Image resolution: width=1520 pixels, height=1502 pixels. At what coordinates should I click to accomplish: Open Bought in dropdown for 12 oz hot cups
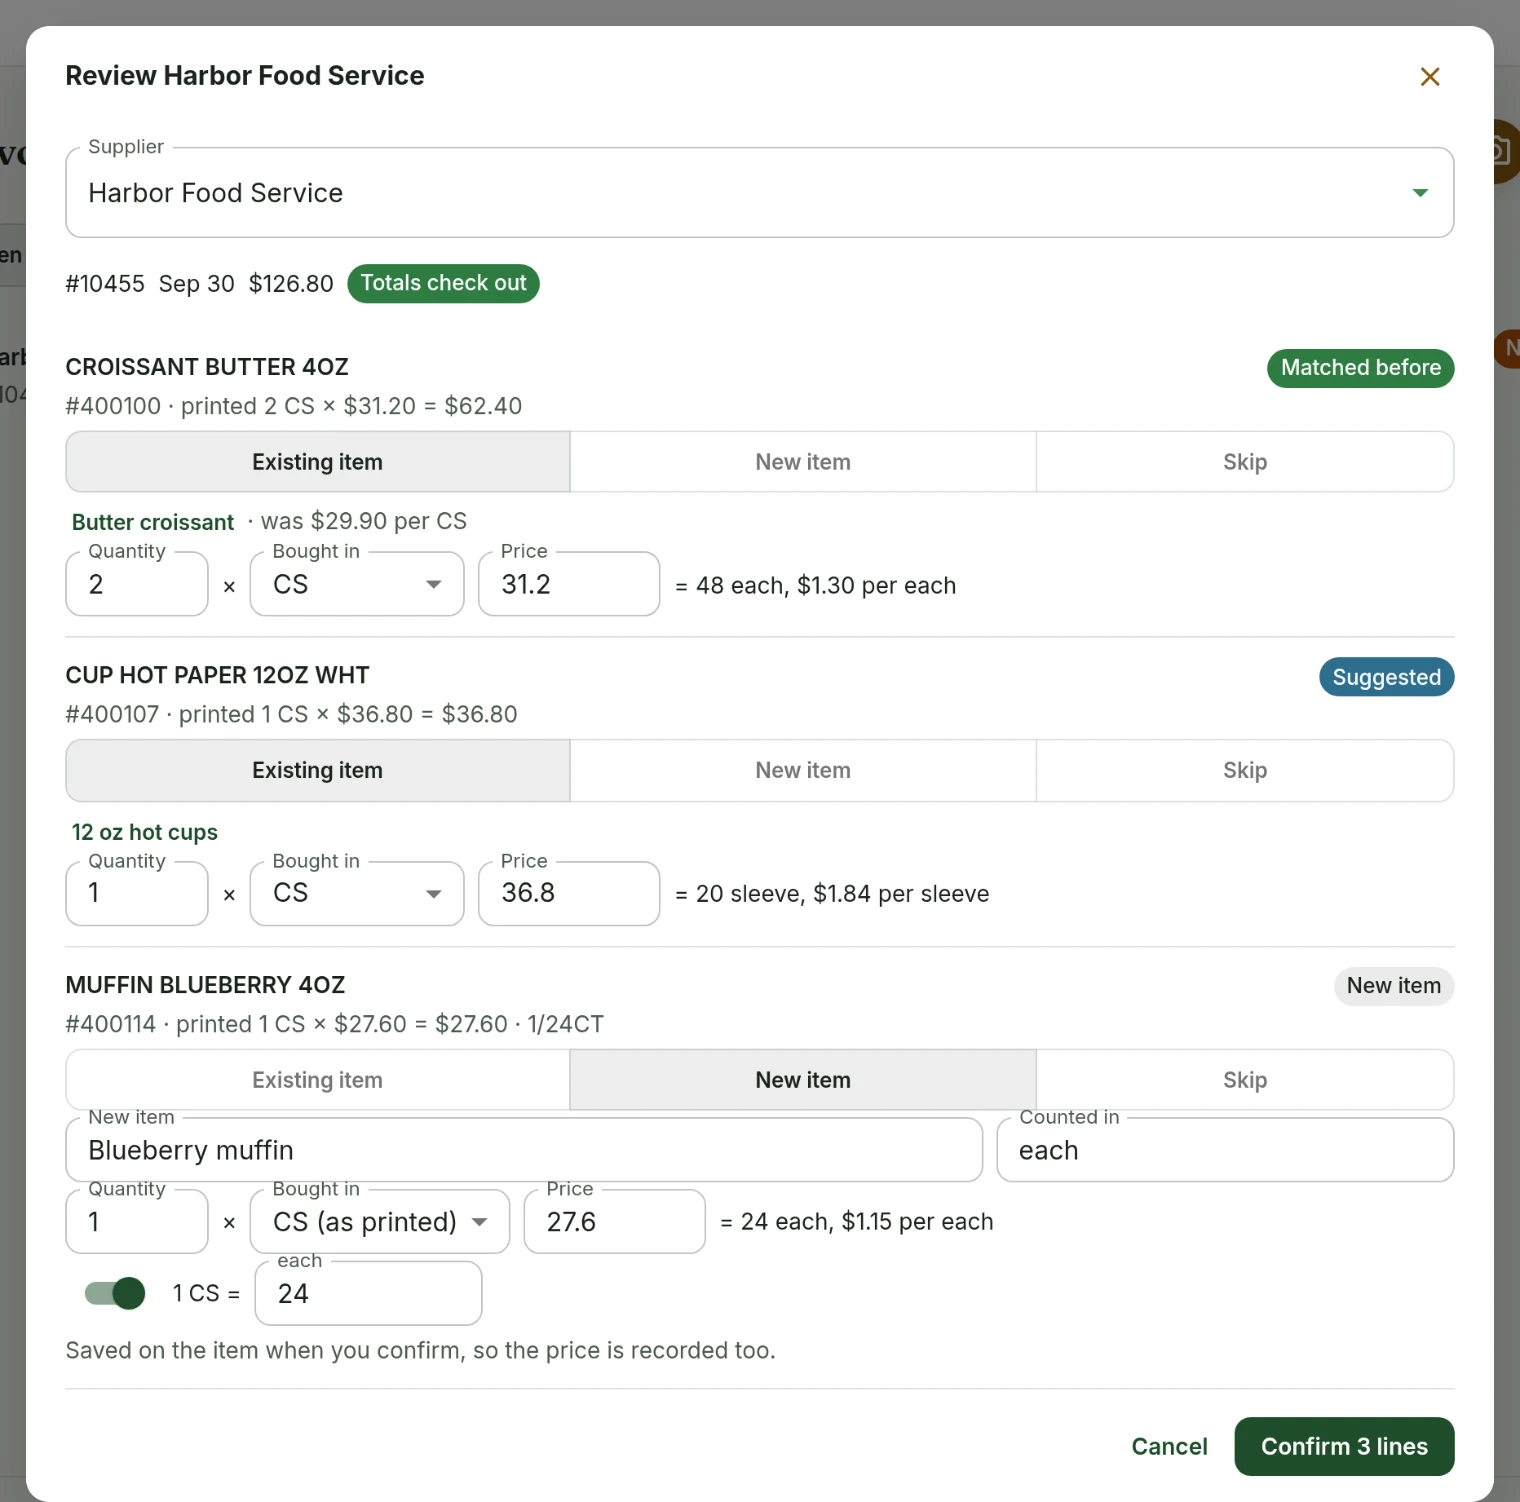click(357, 893)
